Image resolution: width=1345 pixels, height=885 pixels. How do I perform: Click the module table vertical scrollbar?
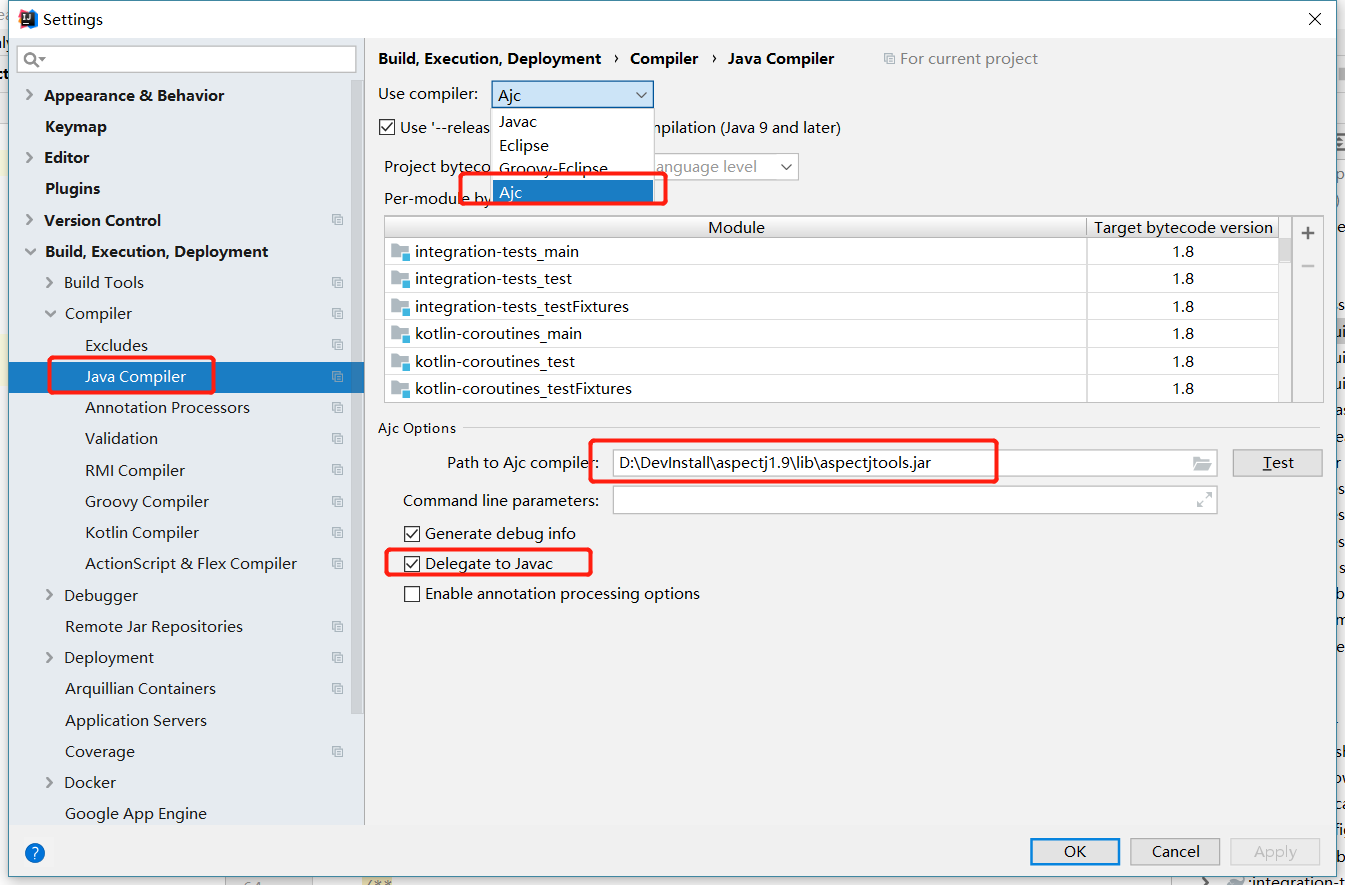point(1285,250)
